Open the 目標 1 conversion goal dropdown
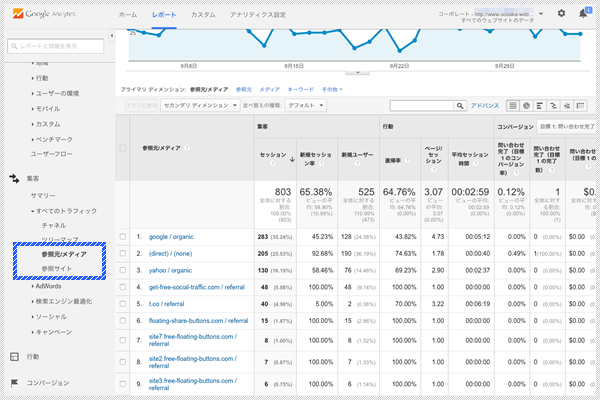Screen dimensions: 600x400 click(x=568, y=126)
